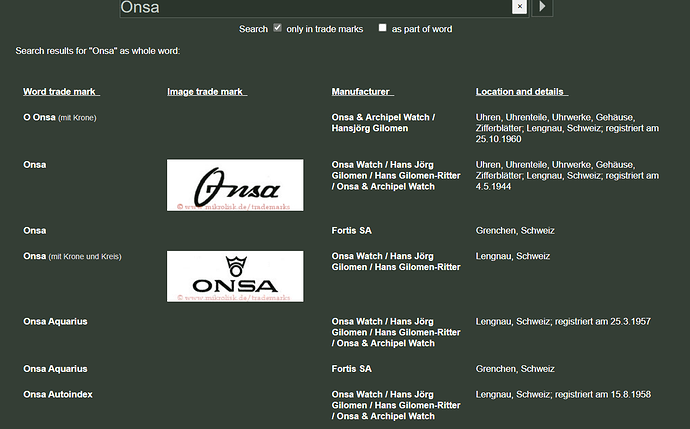The height and width of the screenshot is (429, 690).
Task: Click details registered am 4.5.1944
Action: [x=567, y=176]
